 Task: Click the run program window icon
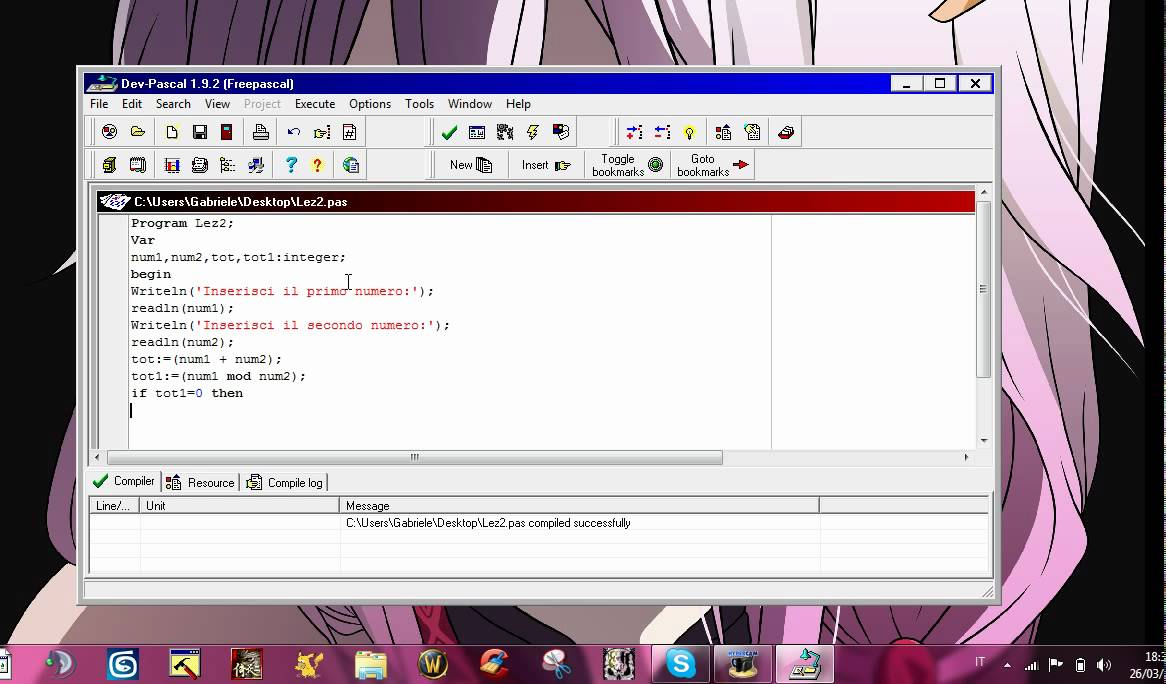[x=477, y=132]
